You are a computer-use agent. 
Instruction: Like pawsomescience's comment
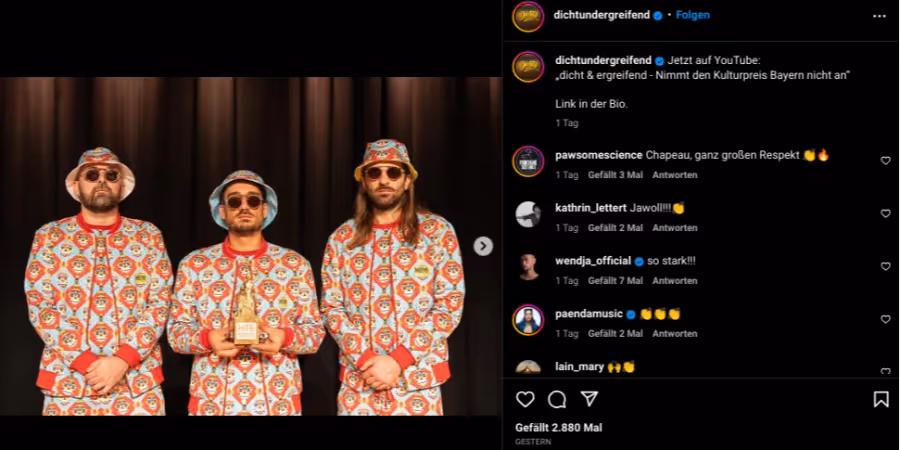pyautogui.click(x=885, y=161)
